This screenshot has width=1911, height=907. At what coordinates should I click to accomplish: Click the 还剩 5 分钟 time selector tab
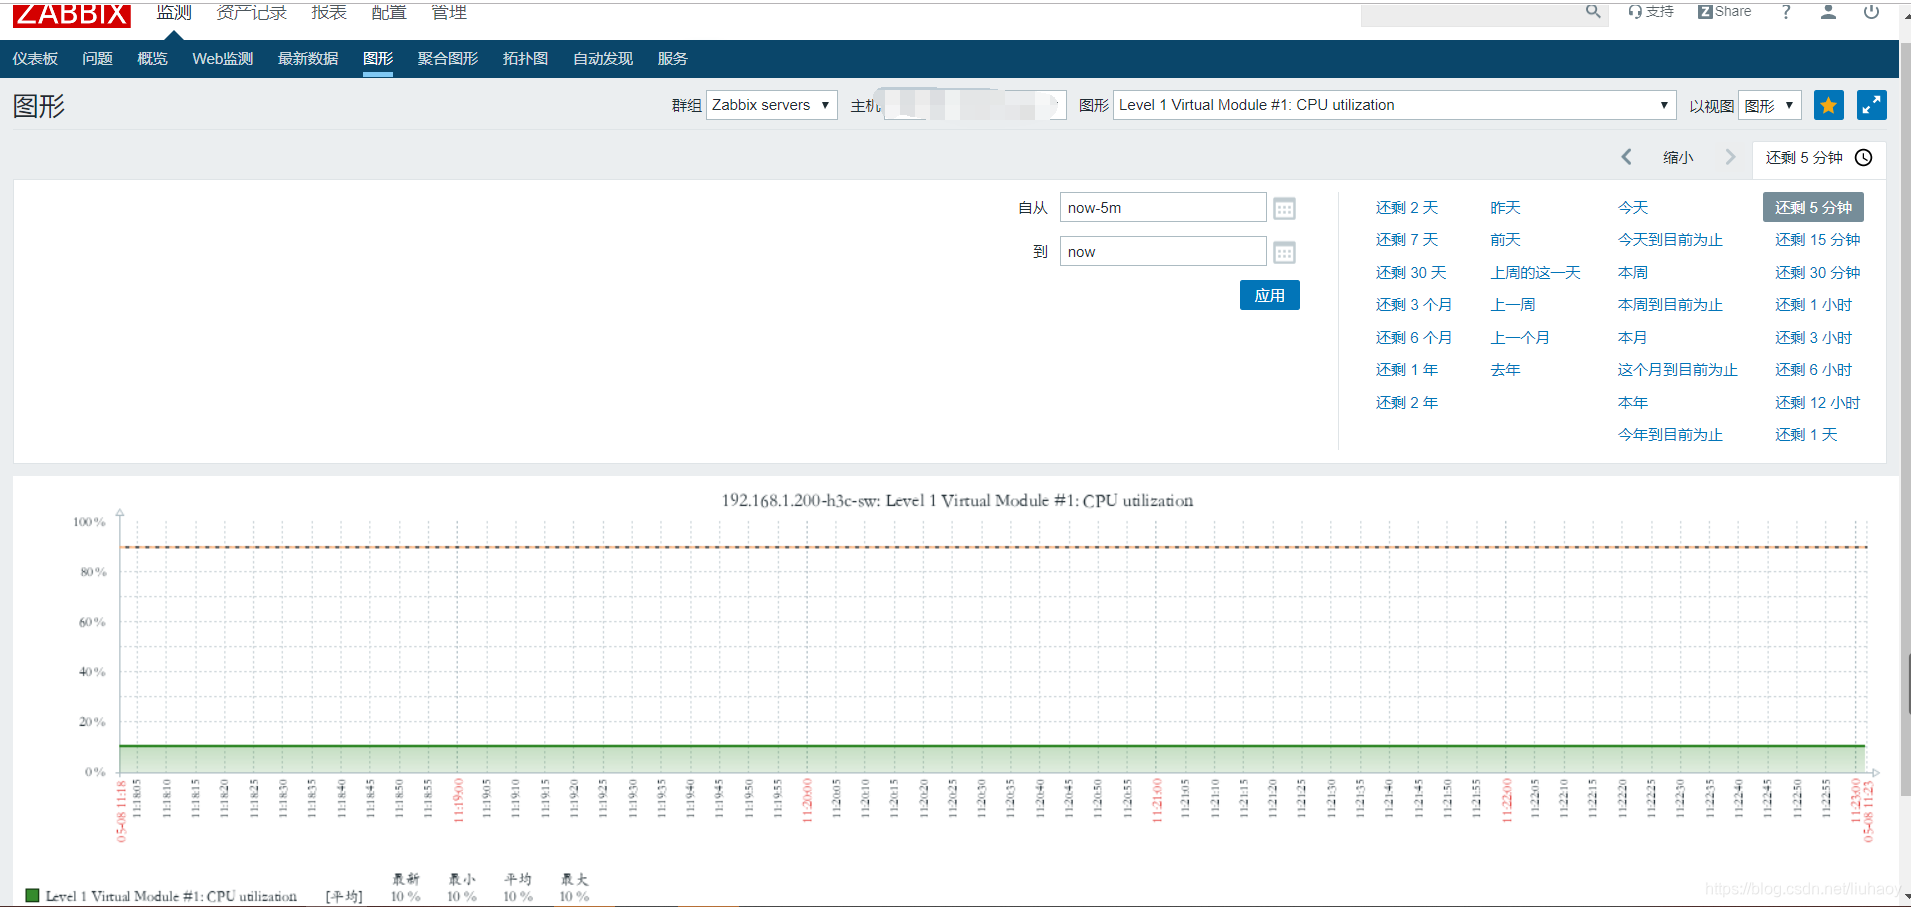[x=1819, y=158]
